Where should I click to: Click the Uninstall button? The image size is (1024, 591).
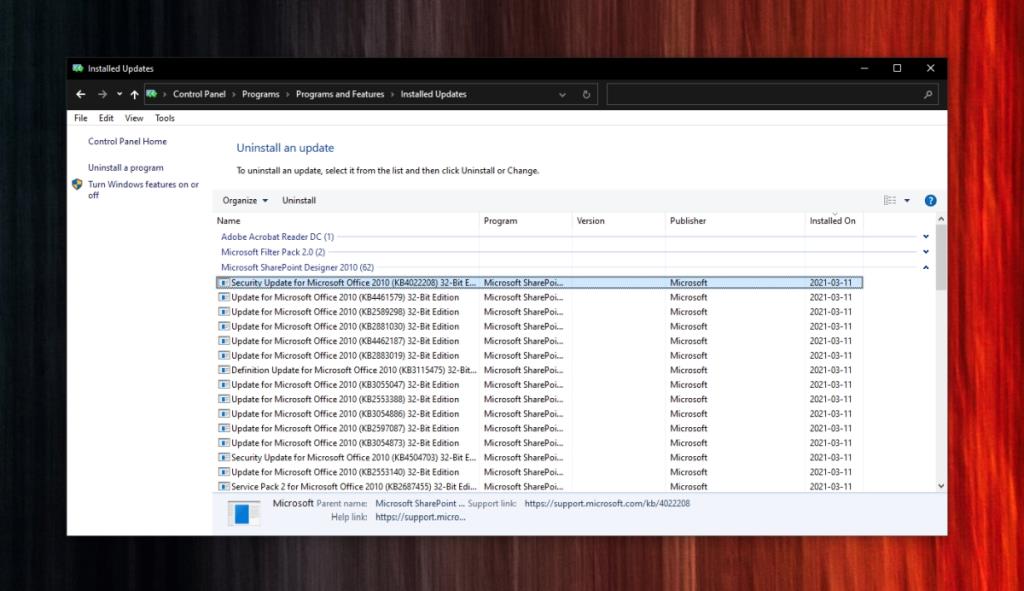[x=299, y=200]
